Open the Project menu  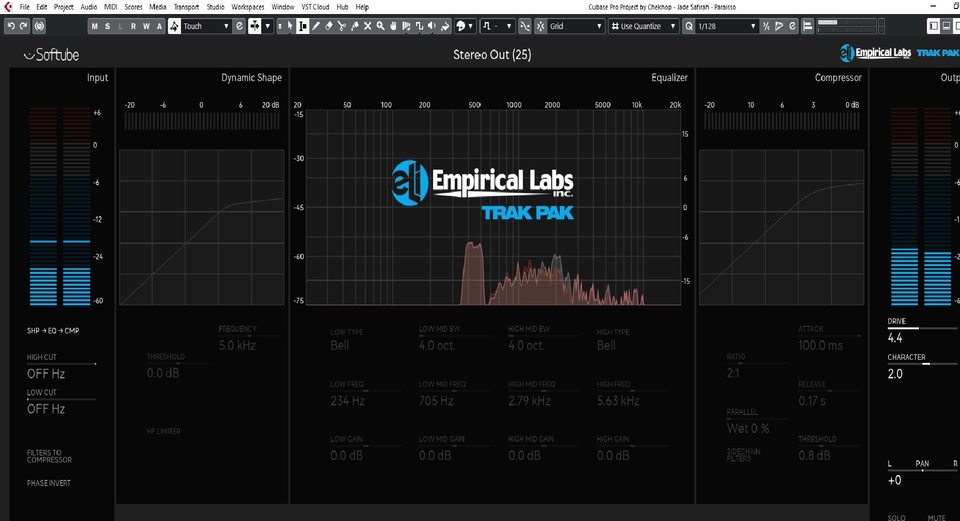pyautogui.click(x=64, y=7)
